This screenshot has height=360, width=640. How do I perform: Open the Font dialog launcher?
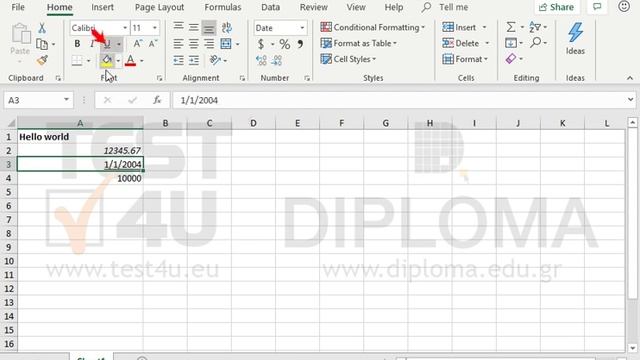[160, 78]
